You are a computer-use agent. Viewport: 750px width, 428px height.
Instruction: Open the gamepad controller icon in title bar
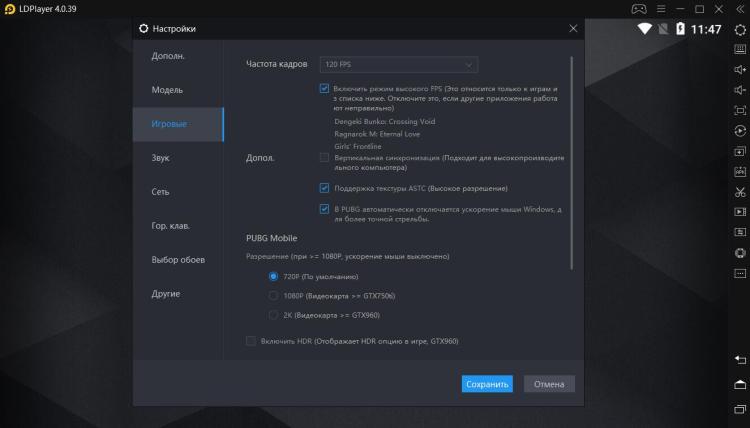point(639,9)
